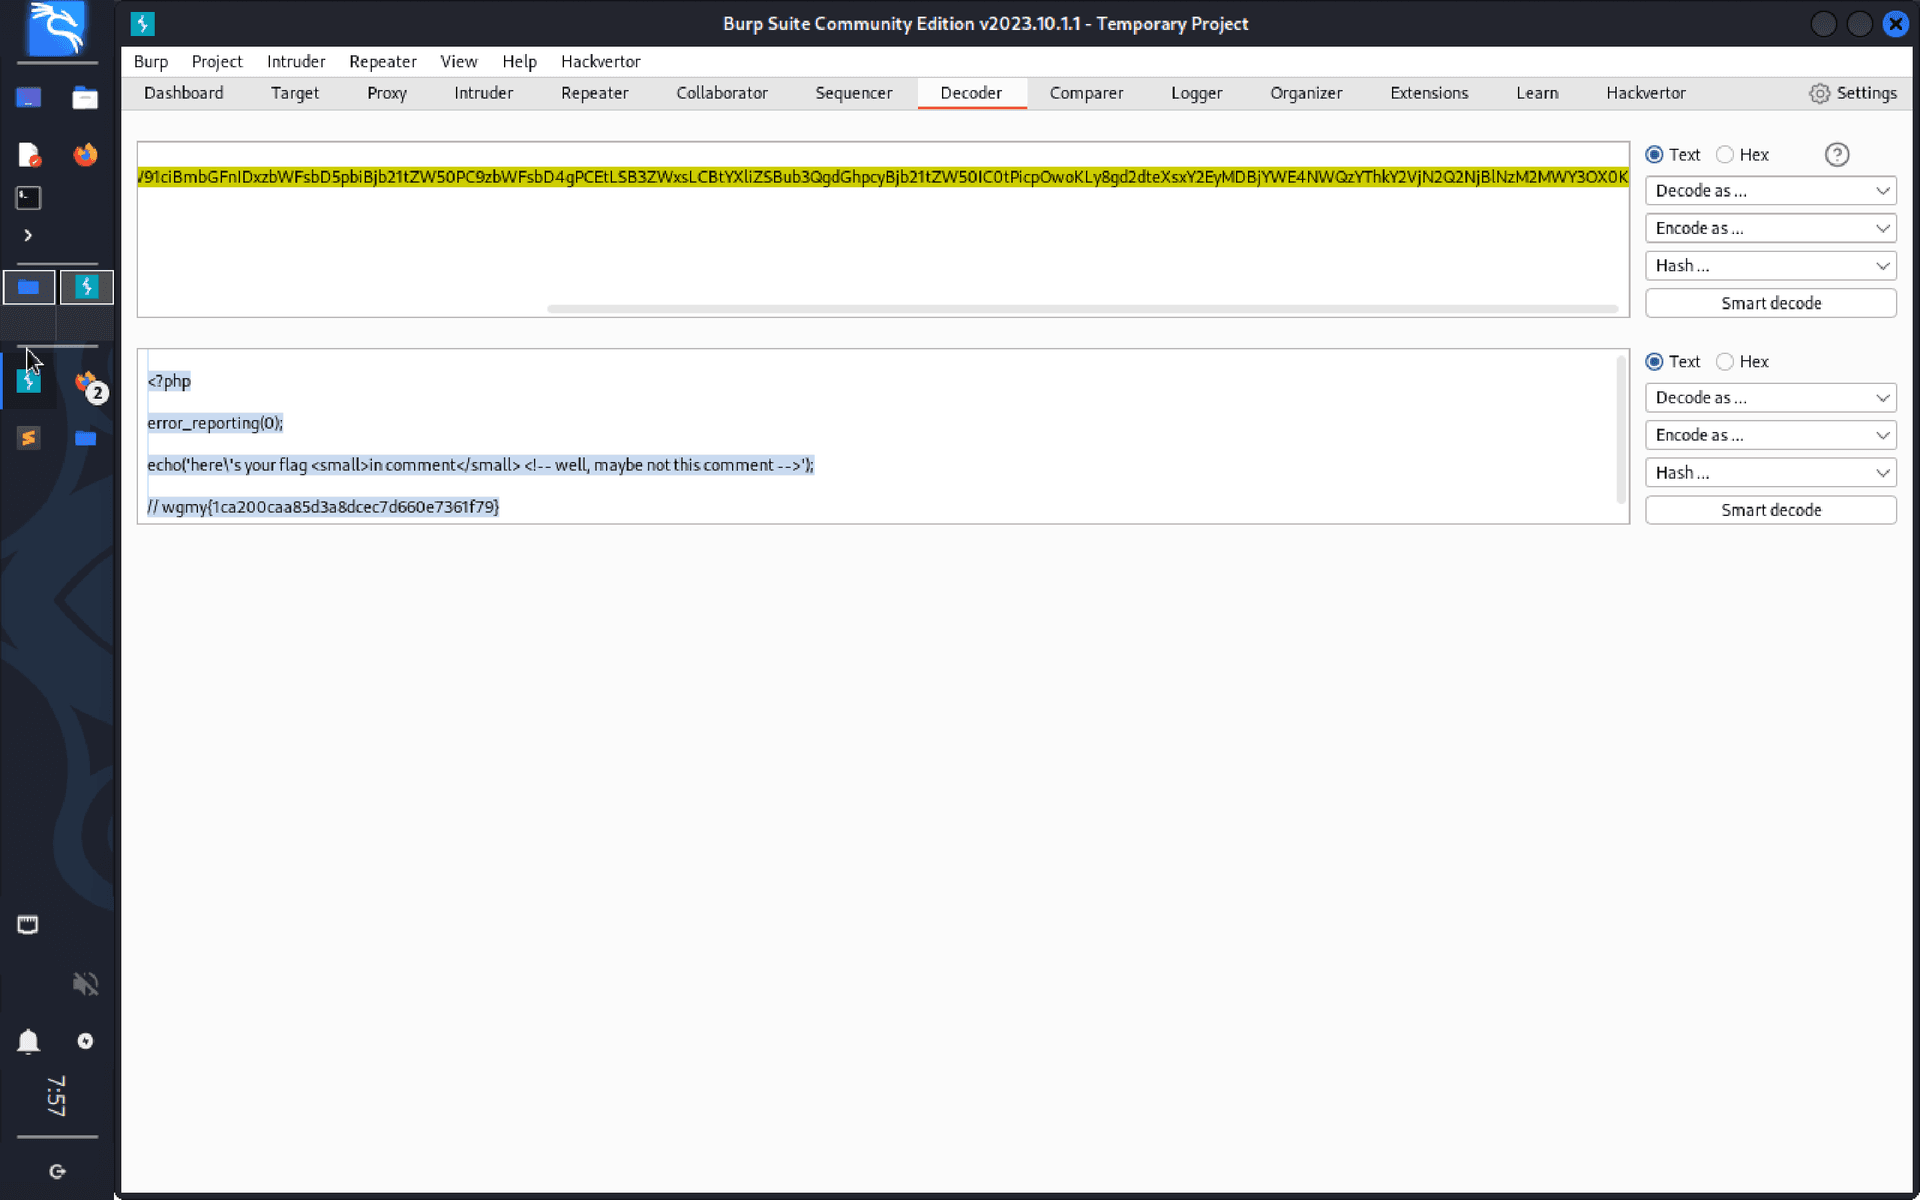Open the notification bell in the sidebar

[28, 1041]
